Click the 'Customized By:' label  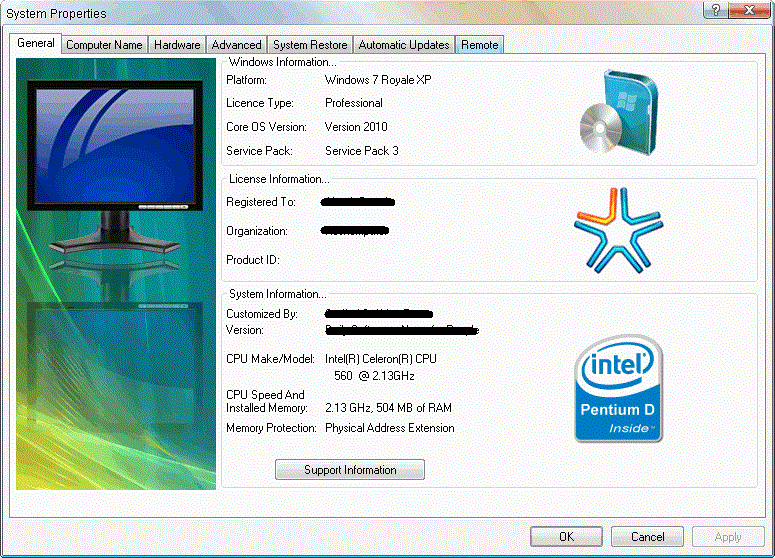coord(262,314)
